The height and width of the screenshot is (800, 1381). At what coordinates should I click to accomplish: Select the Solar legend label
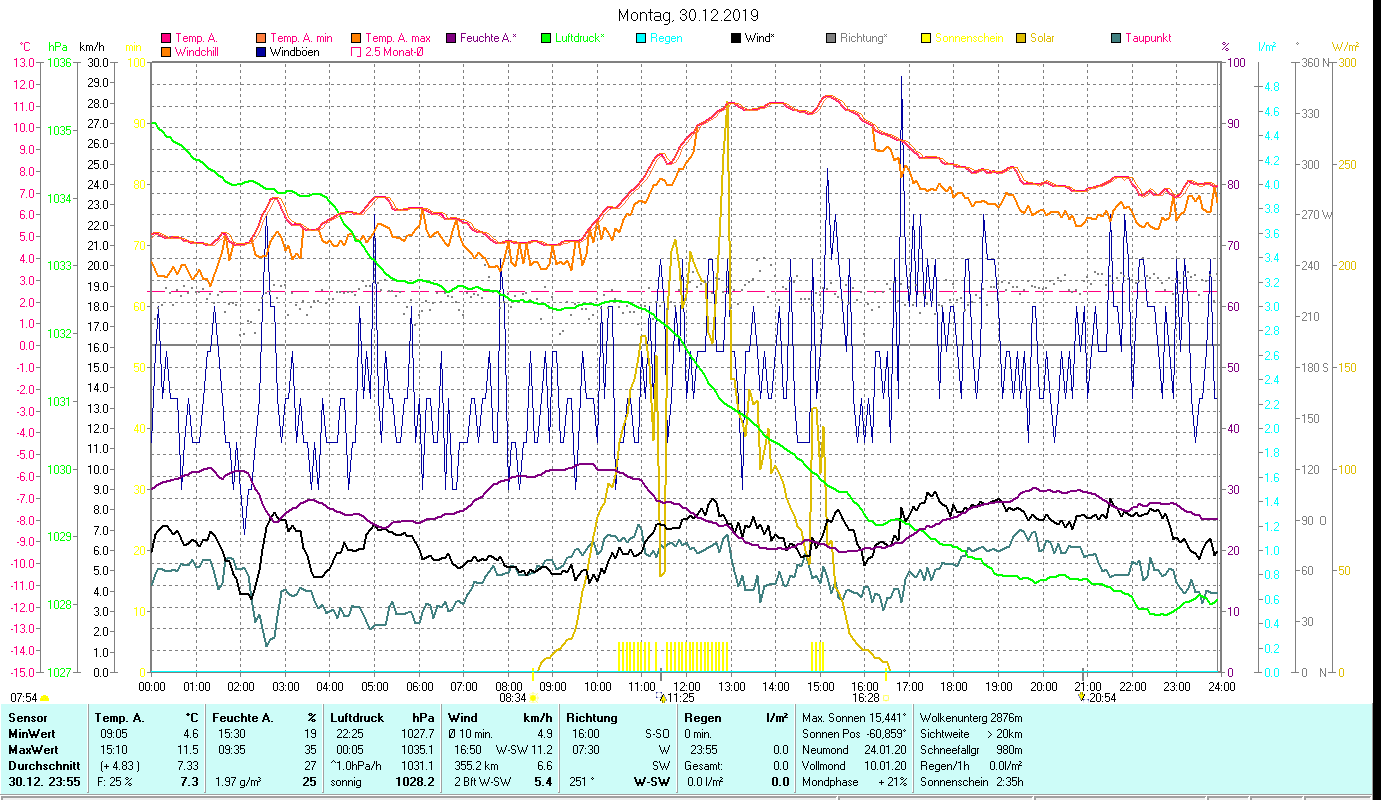pyautogui.click(x=1043, y=39)
